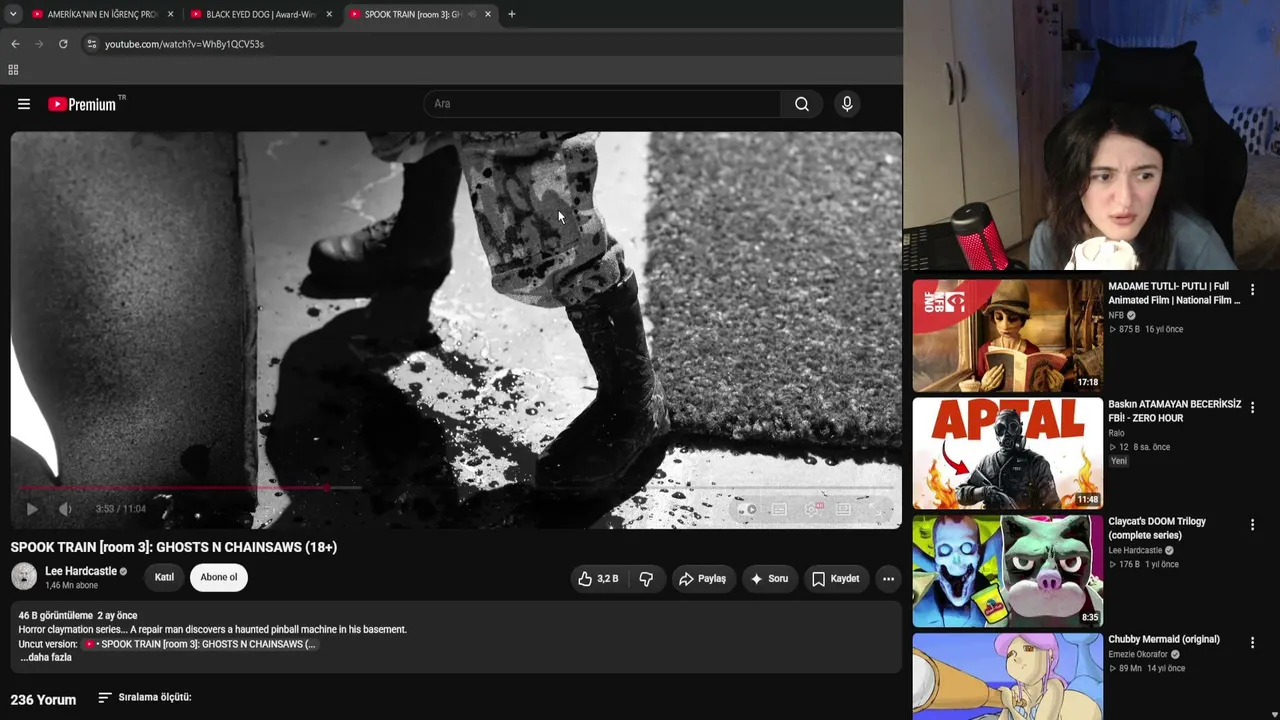Open a new browser tab
Image resolution: width=1280 pixels, height=720 pixels.
pyautogui.click(x=512, y=14)
